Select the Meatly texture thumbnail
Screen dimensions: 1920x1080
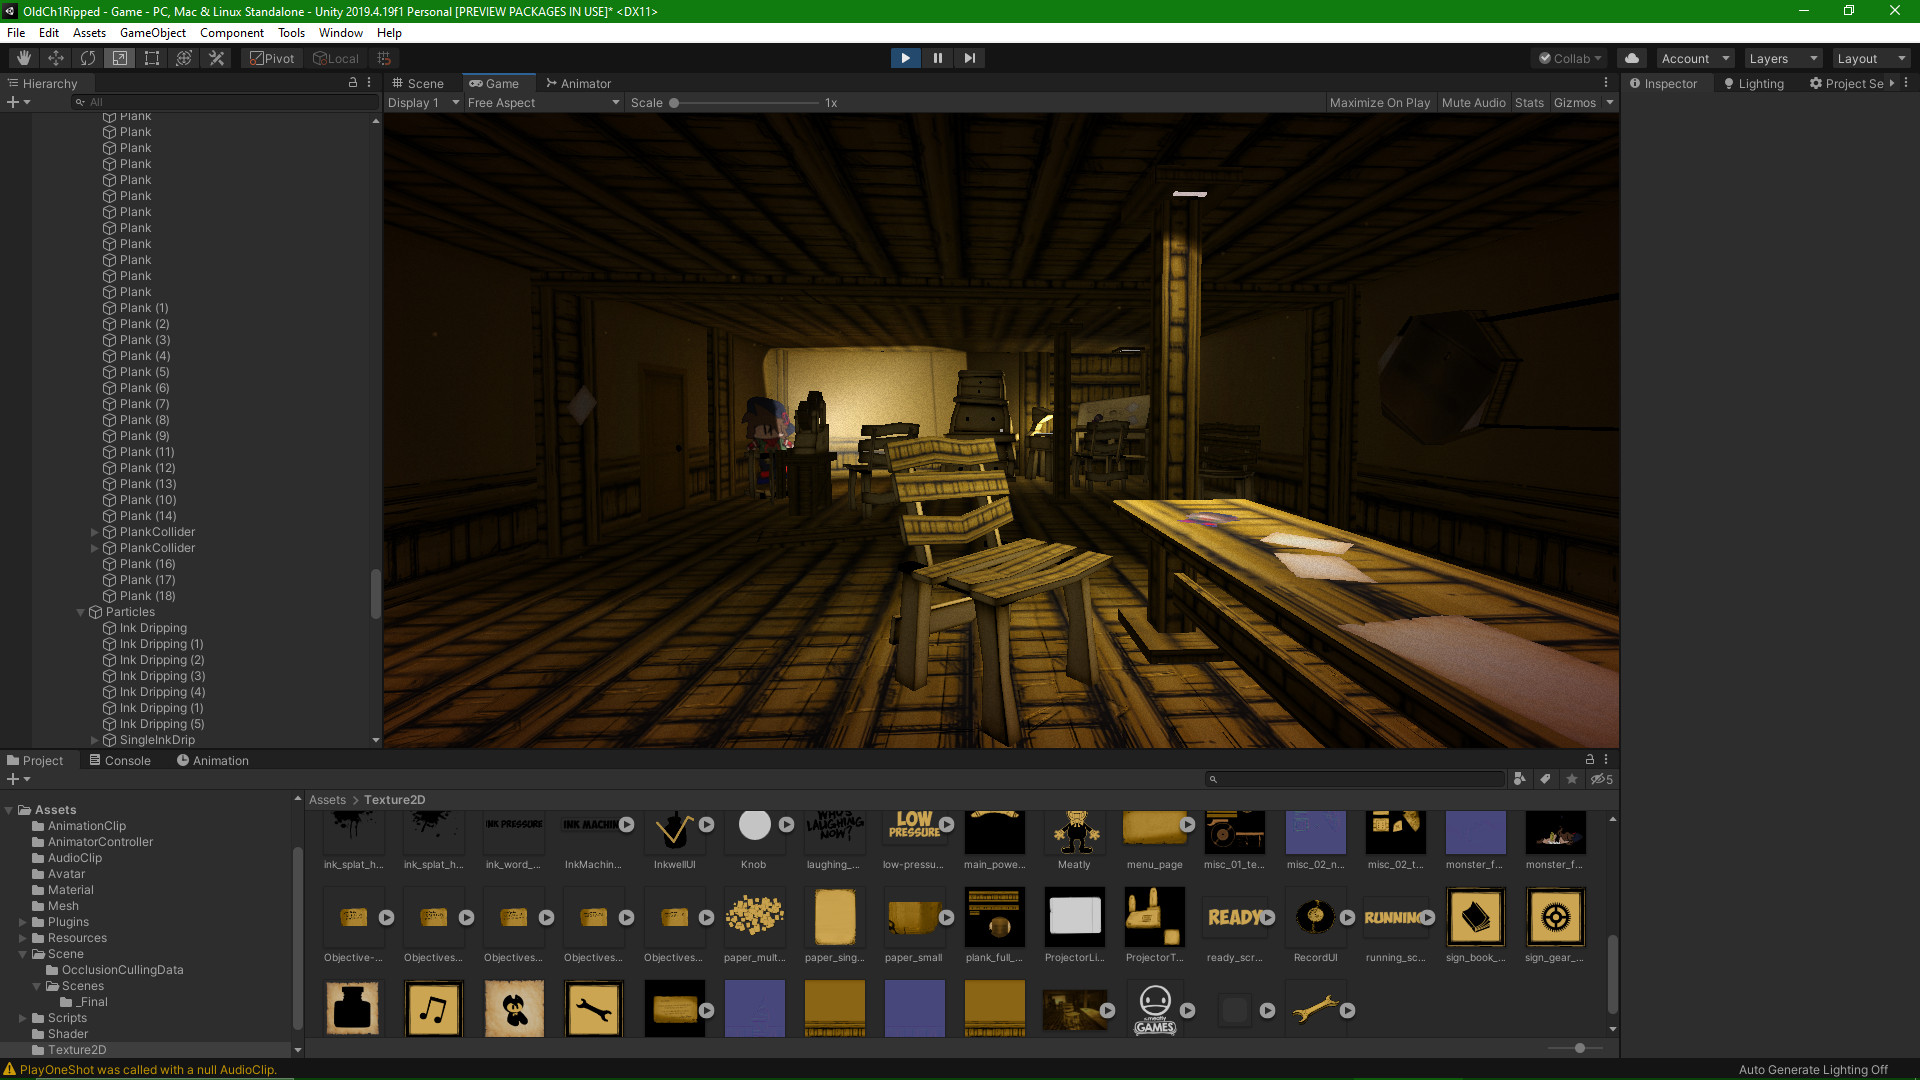1074,832
